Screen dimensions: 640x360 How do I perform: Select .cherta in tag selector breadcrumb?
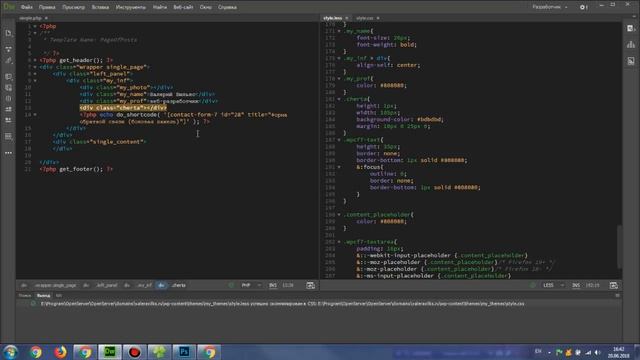point(178,285)
